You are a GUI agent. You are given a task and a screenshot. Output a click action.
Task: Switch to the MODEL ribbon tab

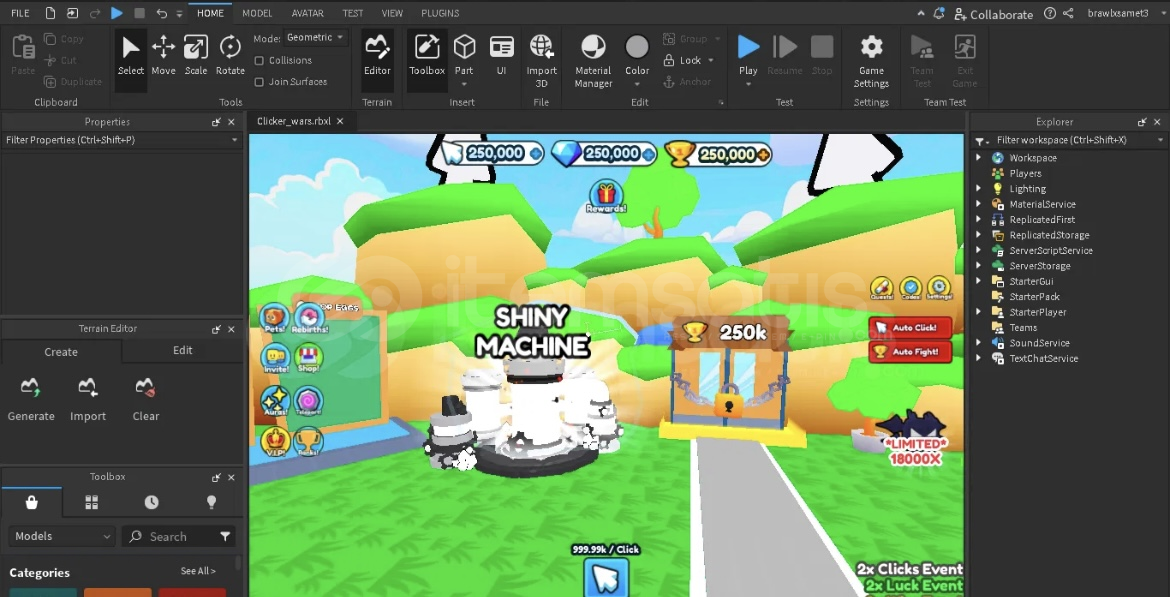(x=257, y=13)
